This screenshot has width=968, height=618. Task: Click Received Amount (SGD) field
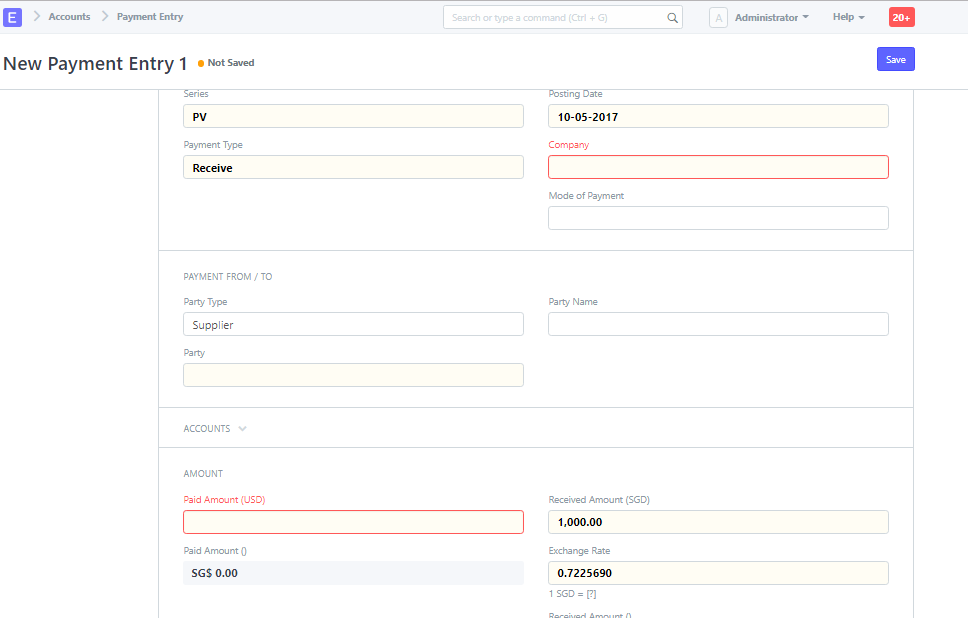coord(718,522)
